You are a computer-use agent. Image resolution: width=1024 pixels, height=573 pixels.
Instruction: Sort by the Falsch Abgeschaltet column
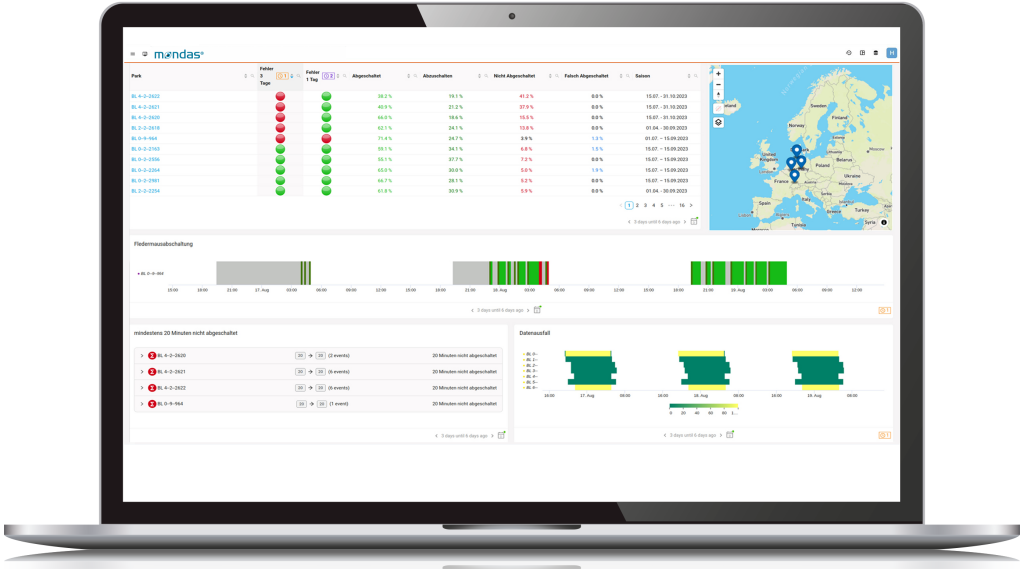pos(621,76)
